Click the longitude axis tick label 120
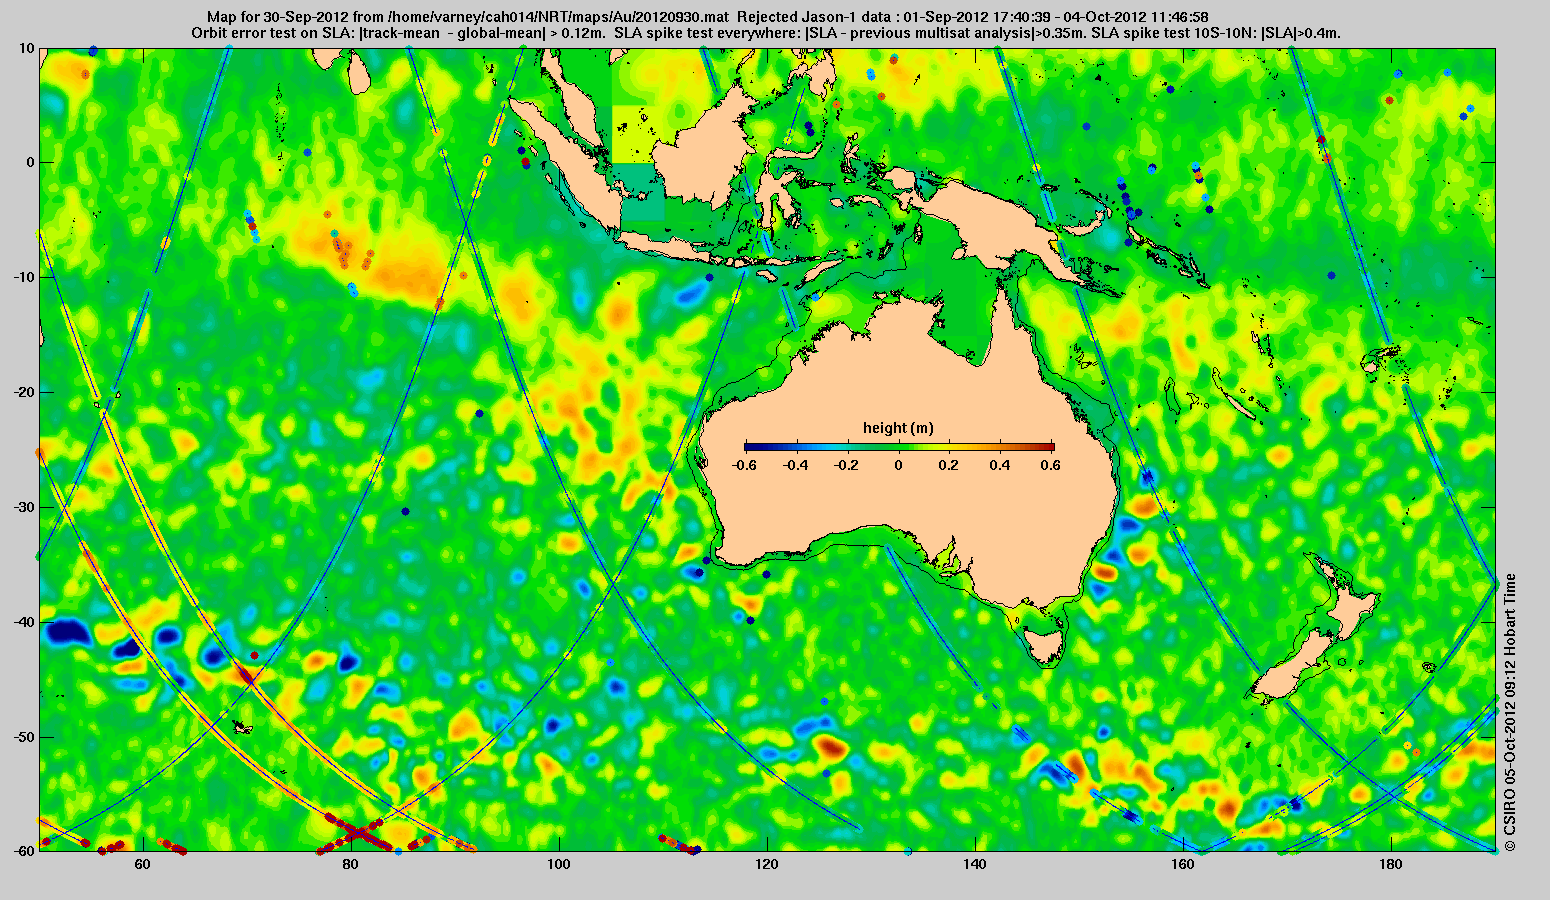 click(767, 863)
